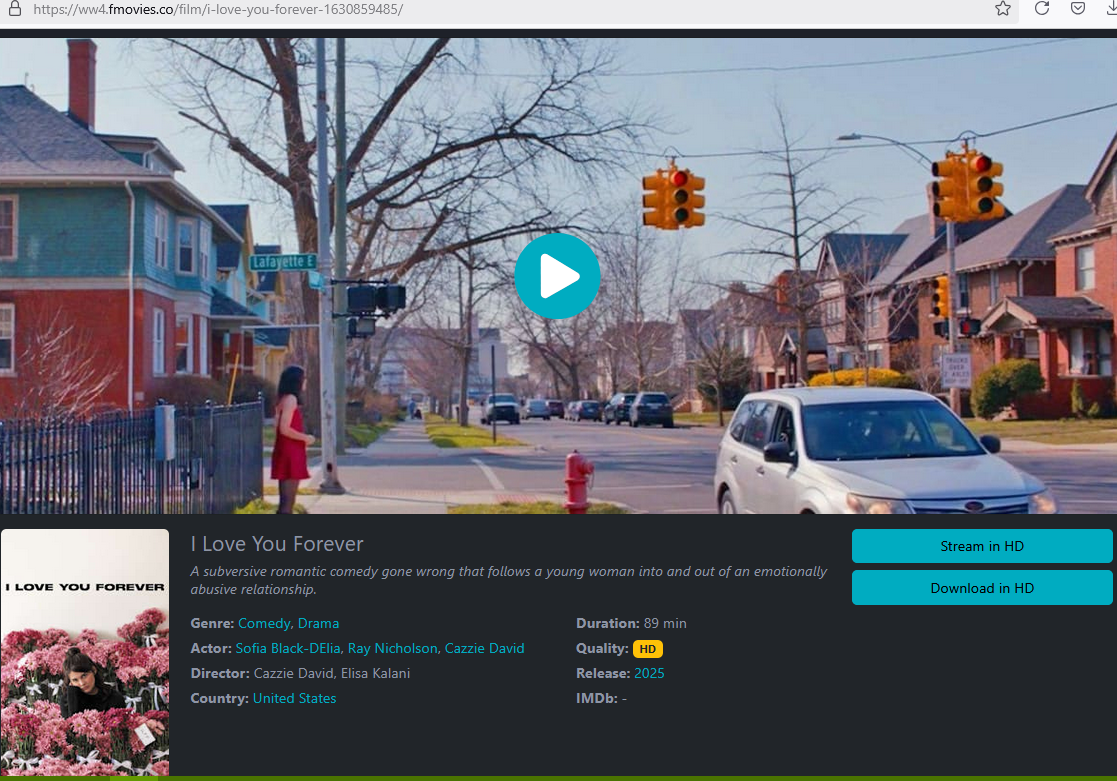Screen dimensions: 1117x781
Task: Click the I Love You Forever poster
Action: pos(85,653)
